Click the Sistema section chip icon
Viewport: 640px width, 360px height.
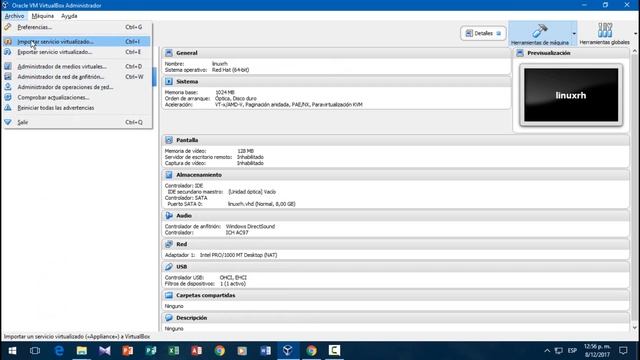tap(169, 82)
